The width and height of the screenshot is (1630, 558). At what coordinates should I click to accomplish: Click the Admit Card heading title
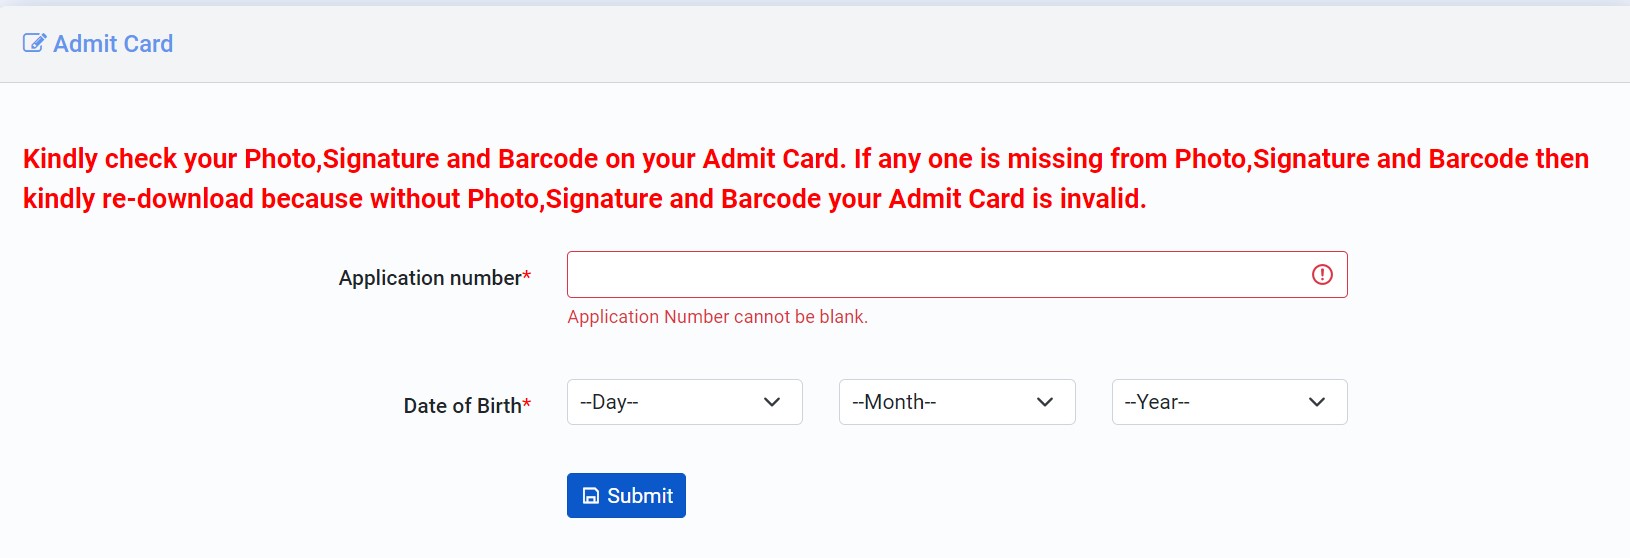click(113, 44)
